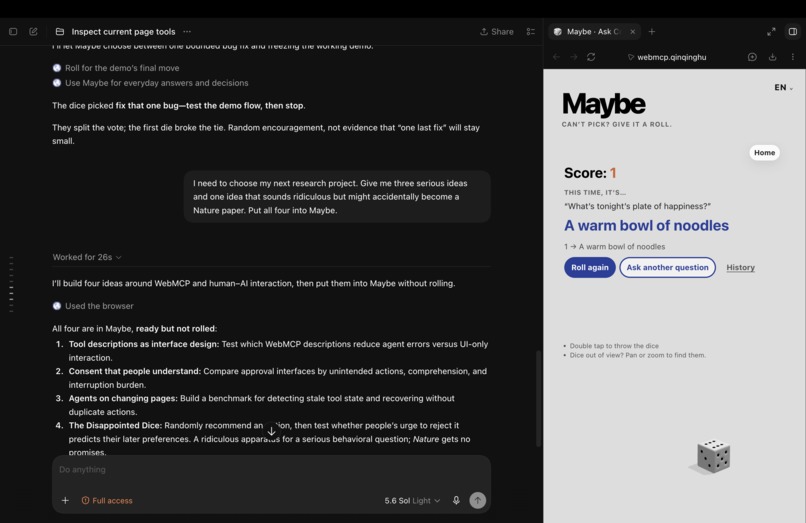Open the History link
Image resolution: width=806 pixels, height=523 pixels.
740,267
